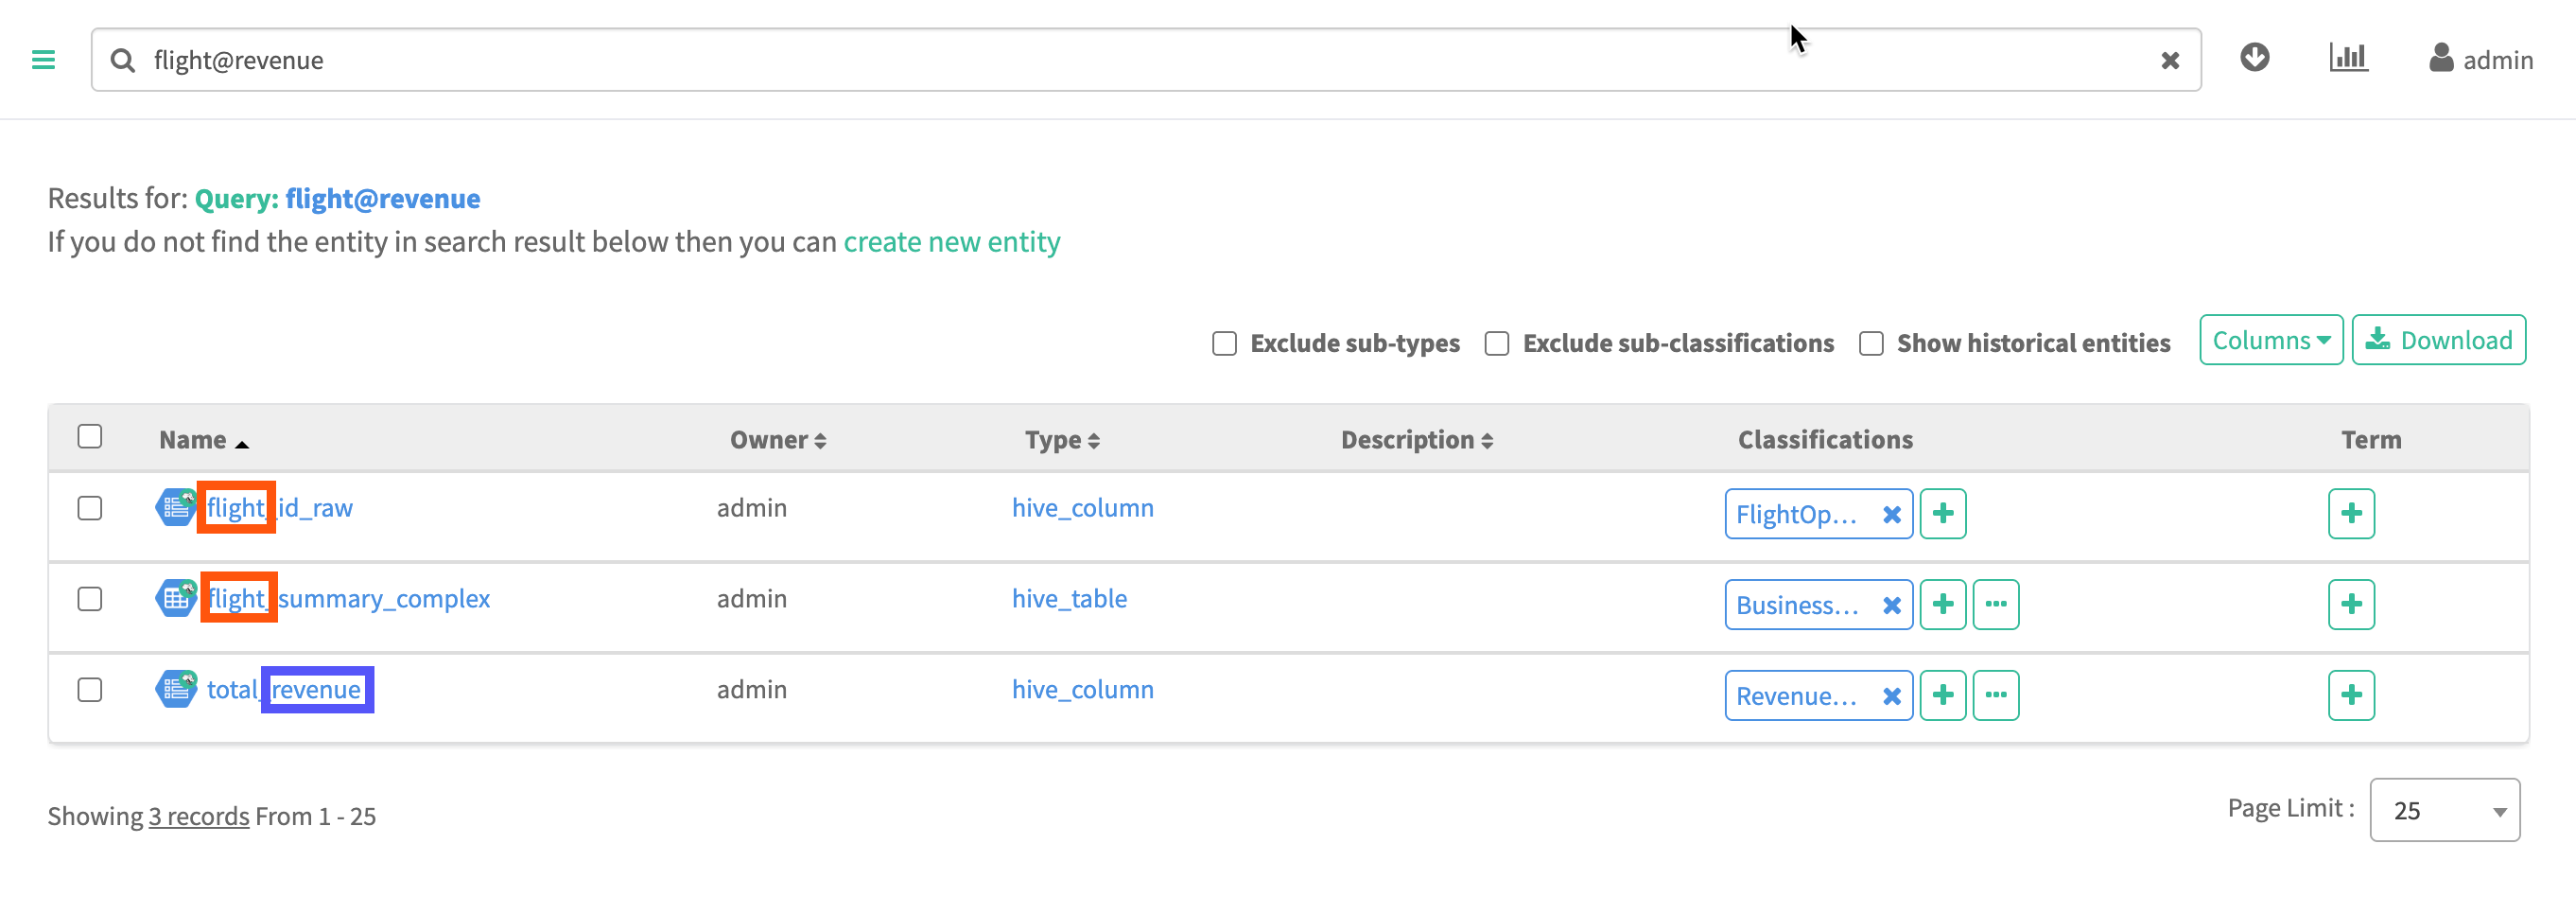
Task: Remove the Revenue classification tag from total_revenue
Action: pos(1891,696)
